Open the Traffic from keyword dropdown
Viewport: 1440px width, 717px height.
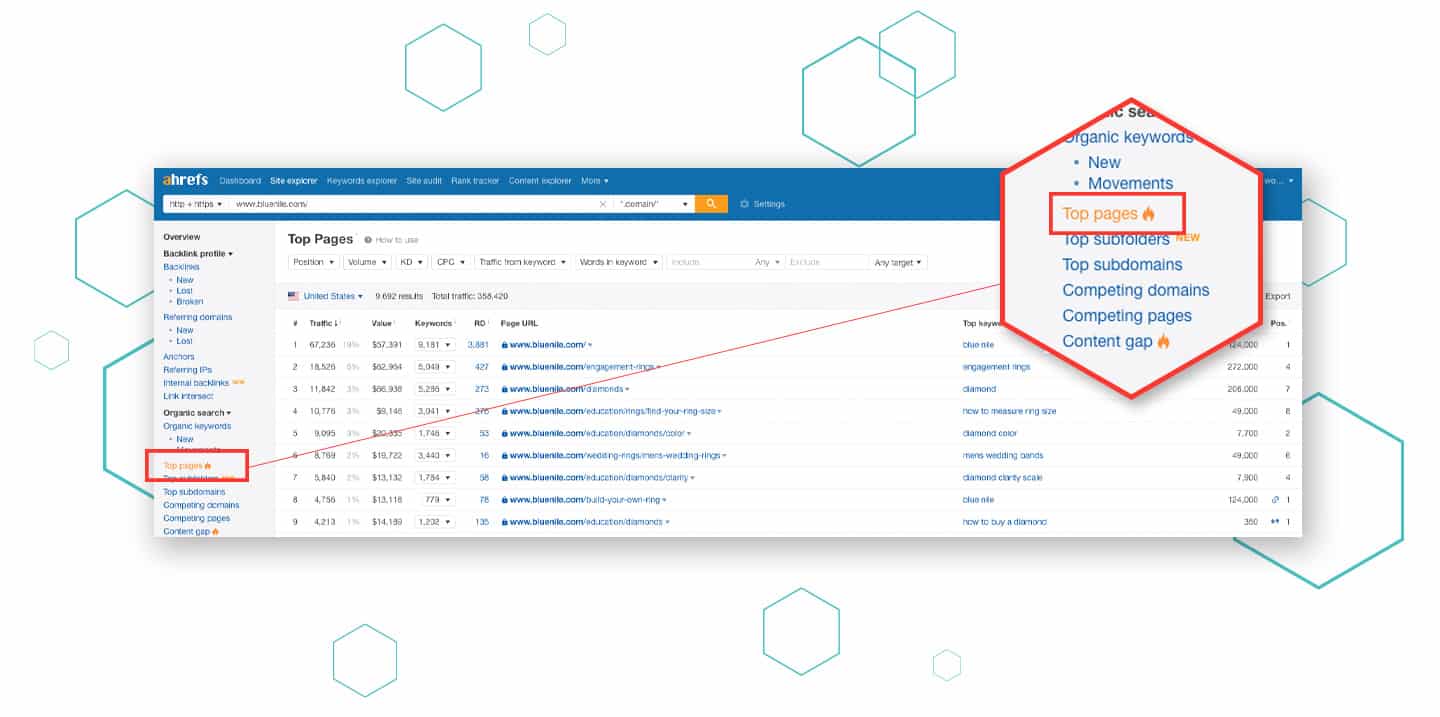(522, 262)
